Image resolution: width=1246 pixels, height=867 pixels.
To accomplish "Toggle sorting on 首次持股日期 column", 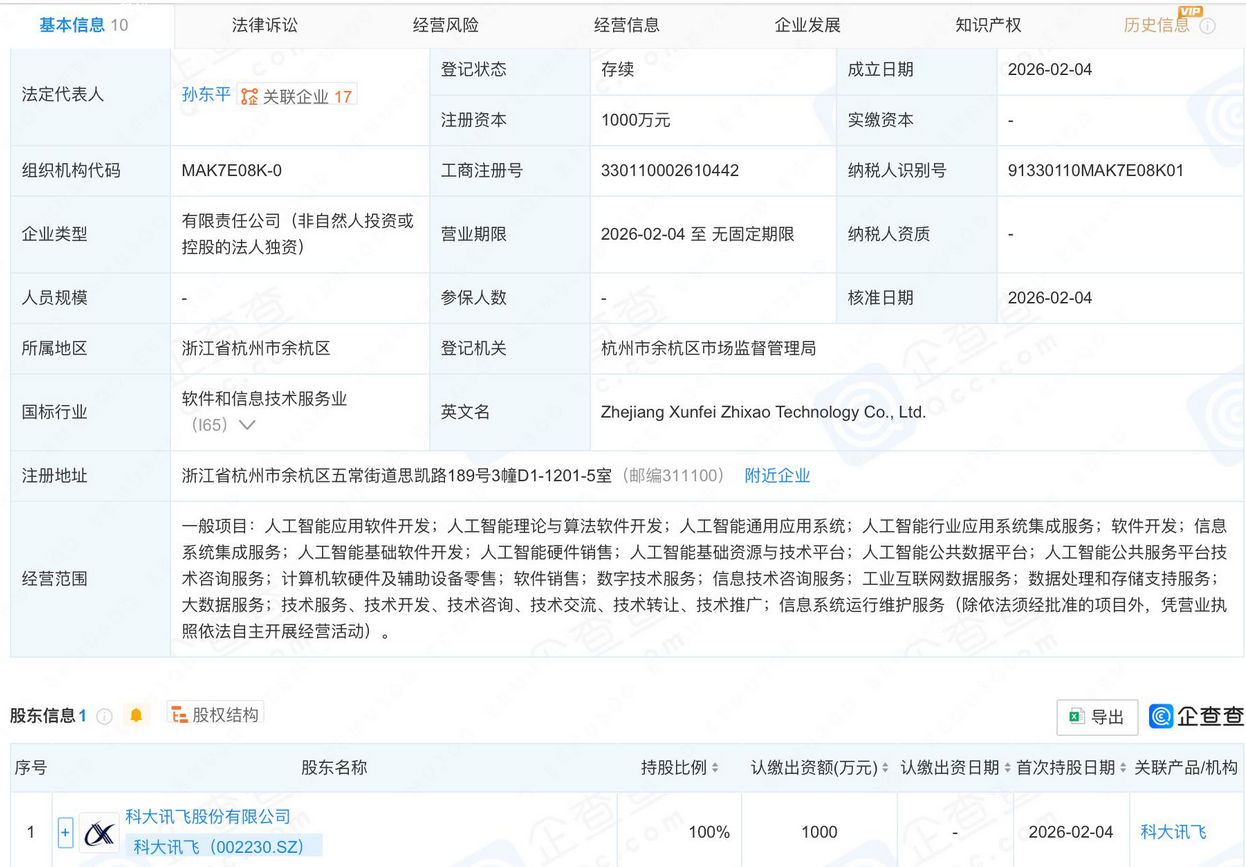I will tap(1122, 768).
